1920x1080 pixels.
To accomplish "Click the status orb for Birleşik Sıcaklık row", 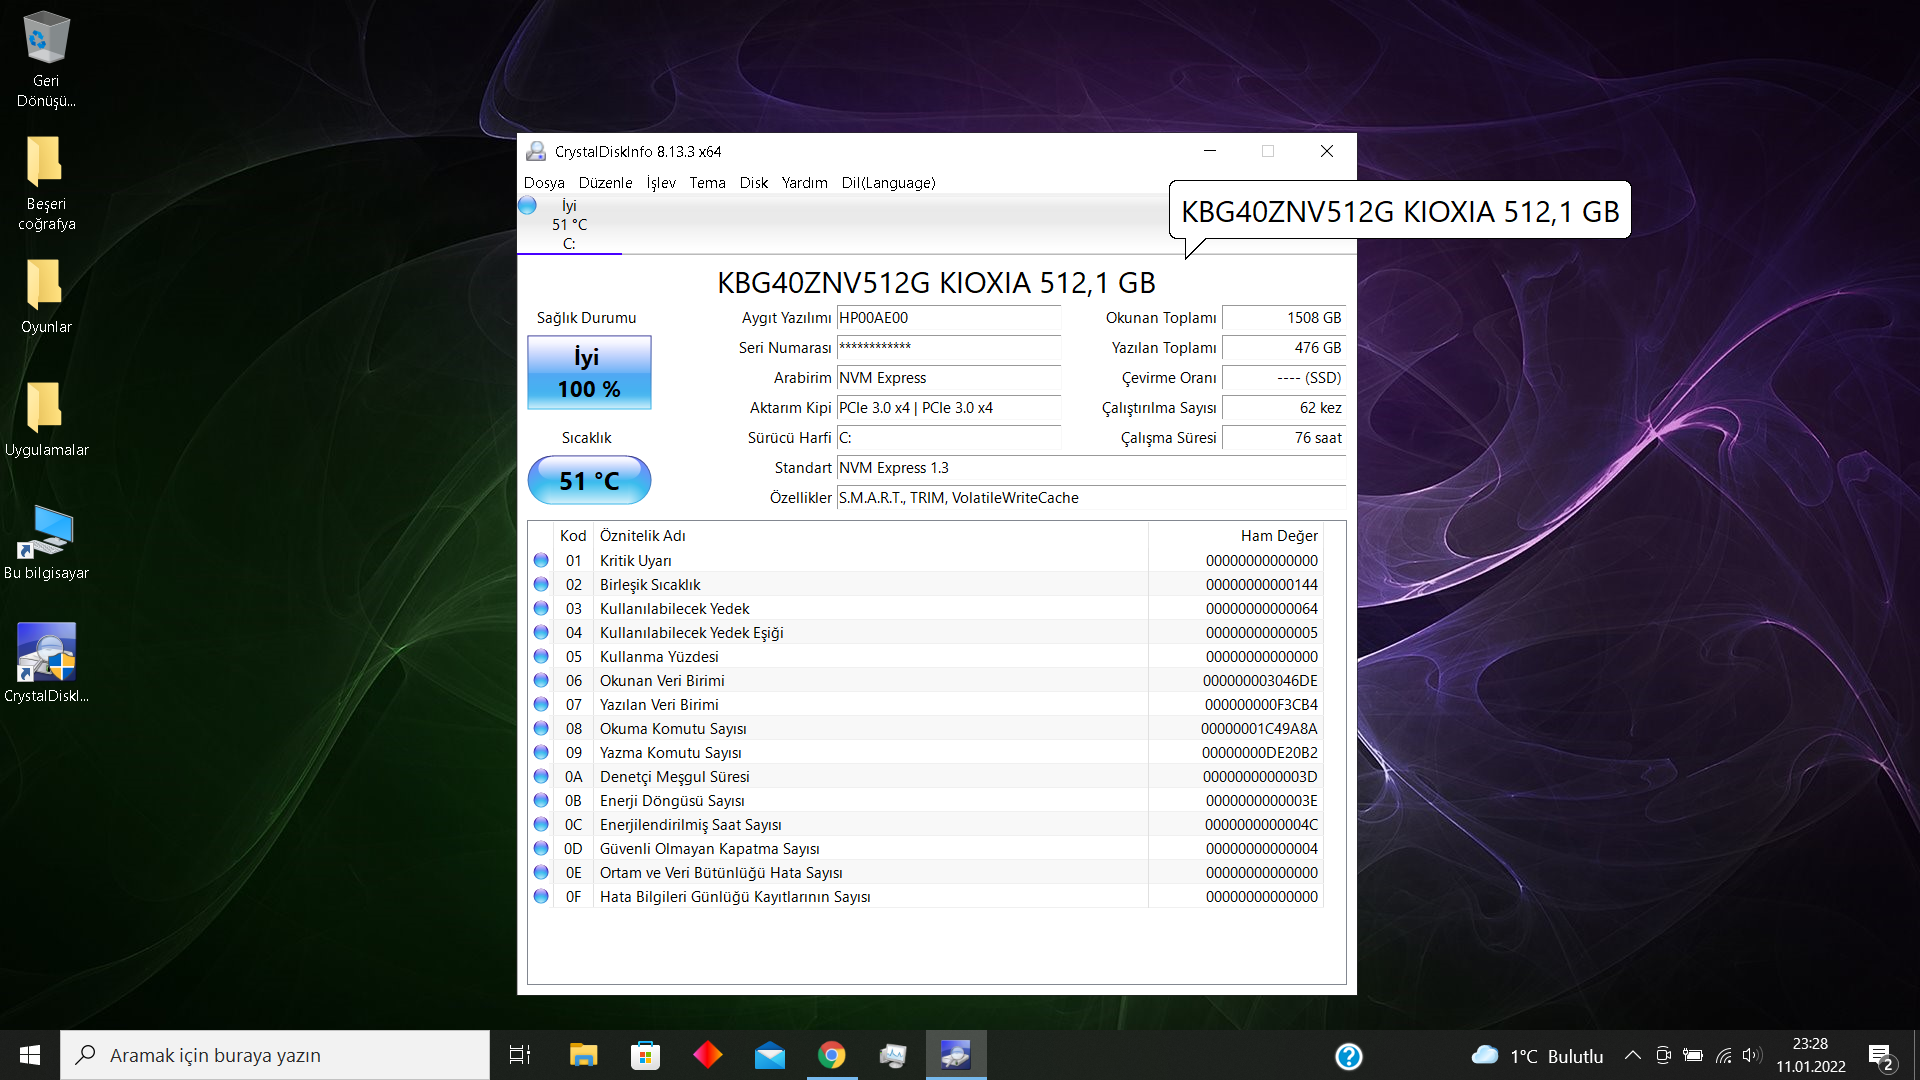I will (x=541, y=585).
